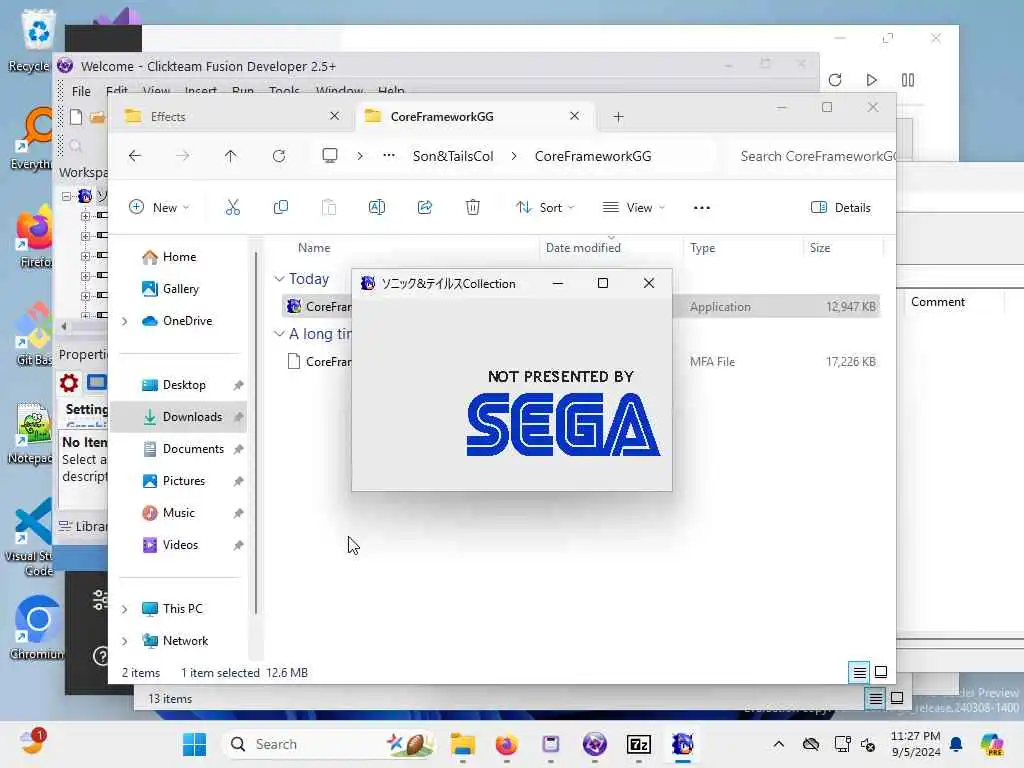The height and width of the screenshot is (768, 1024).
Task: Open Documents in navigation pane
Action: [193, 449]
